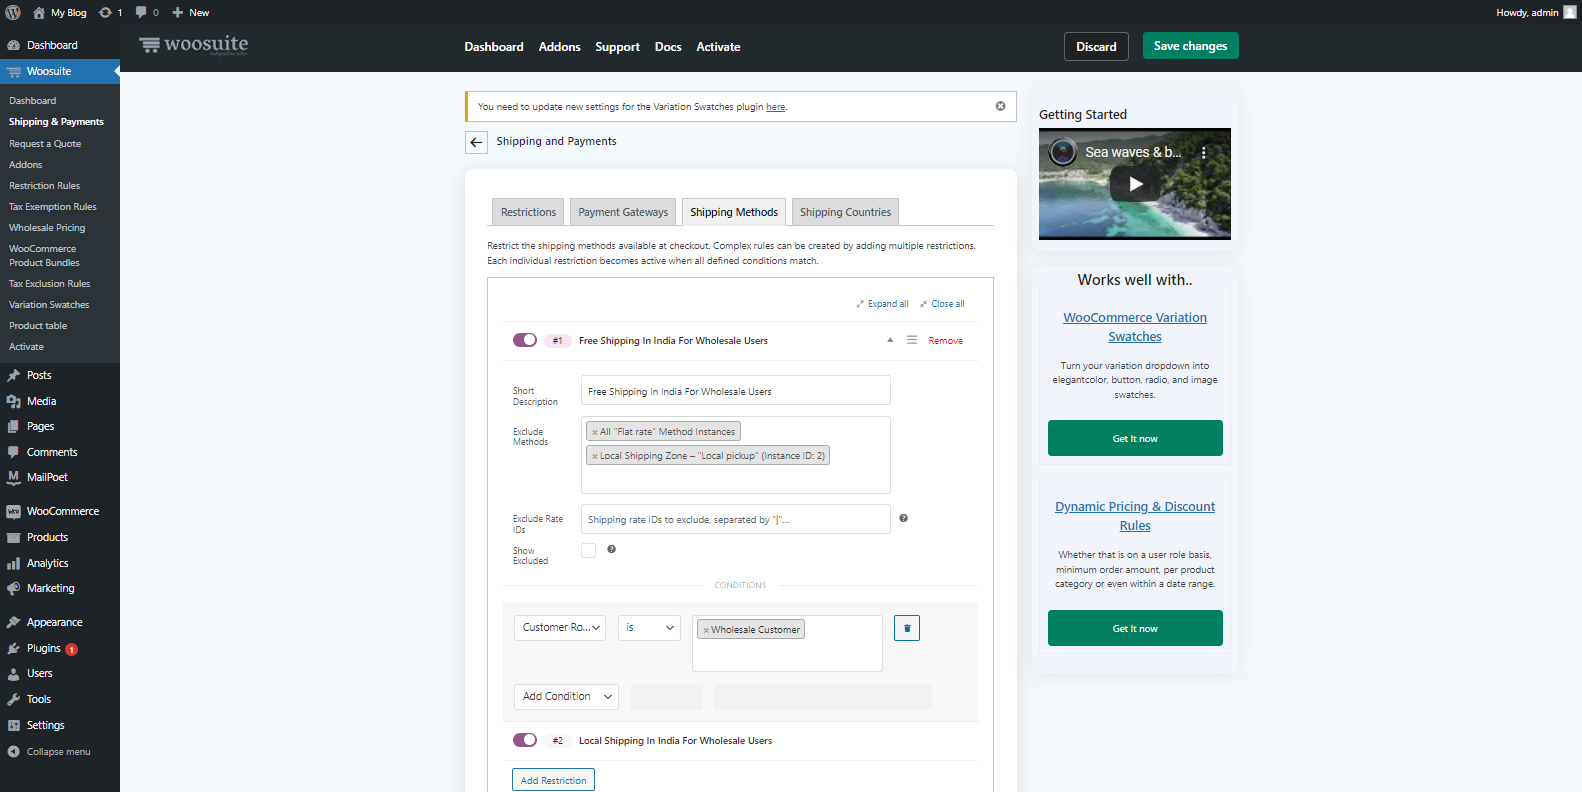Screen dimensions: 1582x792
Task: Switch to the Payment Gateways tab
Action: point(623,212)
